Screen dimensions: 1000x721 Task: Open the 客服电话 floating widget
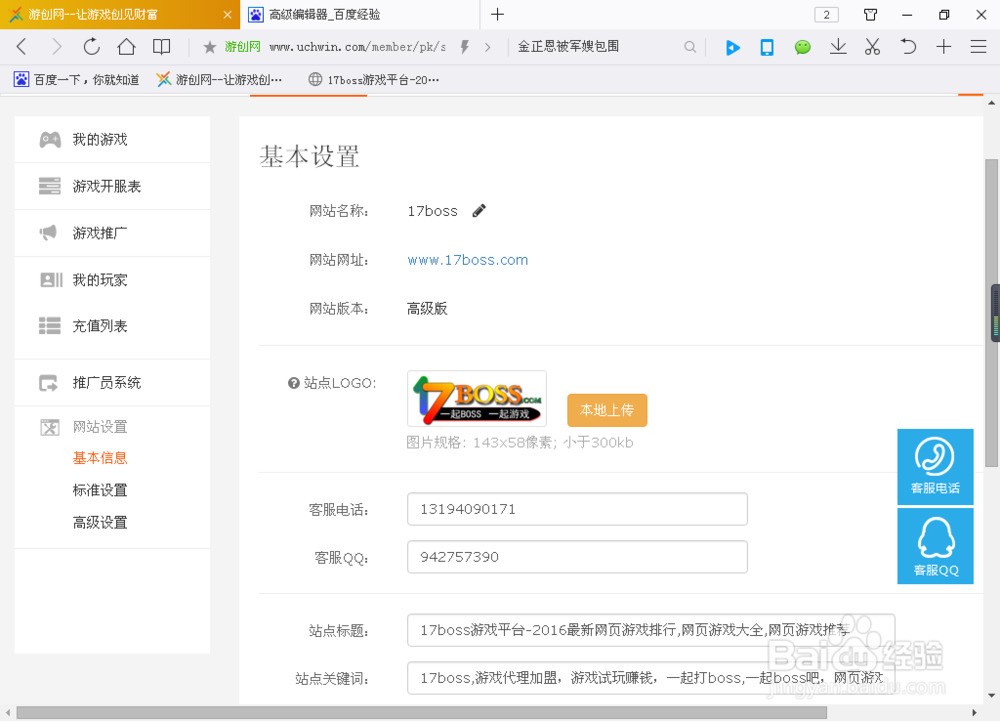click(935, 466)
